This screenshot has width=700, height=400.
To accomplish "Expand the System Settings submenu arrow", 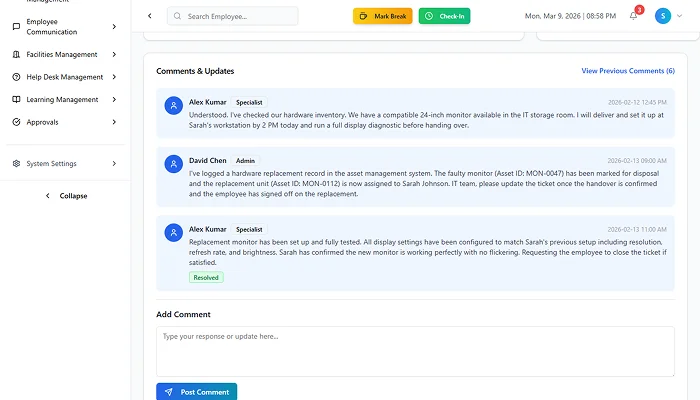I will [114, 164].
